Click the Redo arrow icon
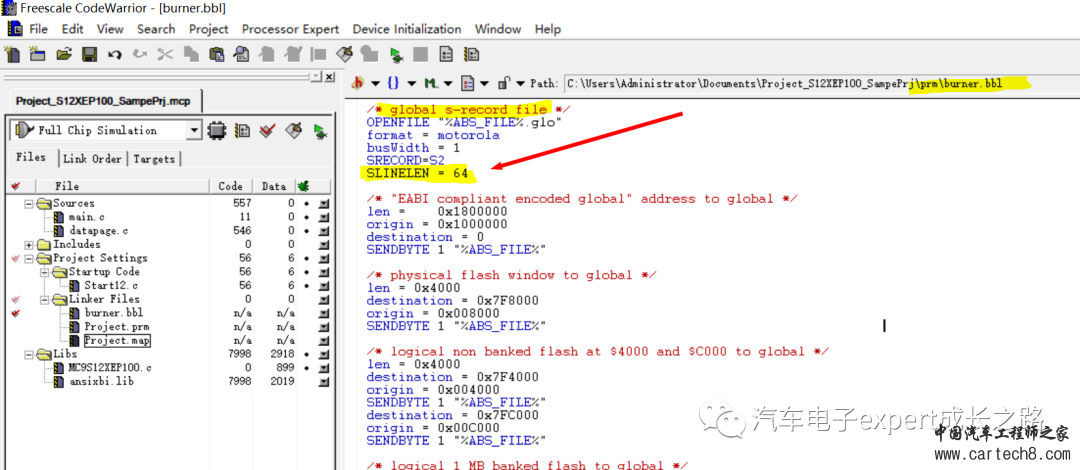 pyautogui.click(x=140, y=54)
